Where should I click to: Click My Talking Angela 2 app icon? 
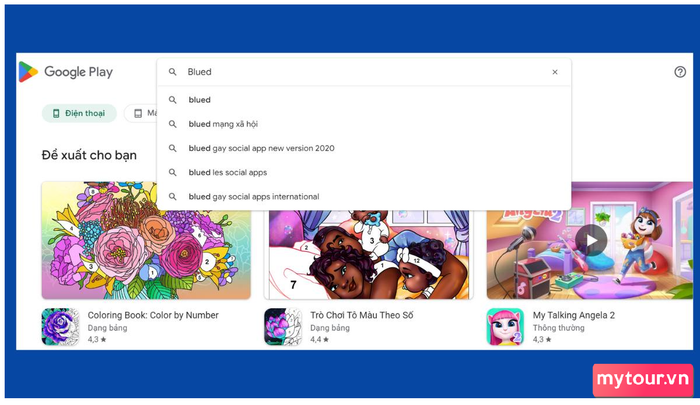(505, 326)
